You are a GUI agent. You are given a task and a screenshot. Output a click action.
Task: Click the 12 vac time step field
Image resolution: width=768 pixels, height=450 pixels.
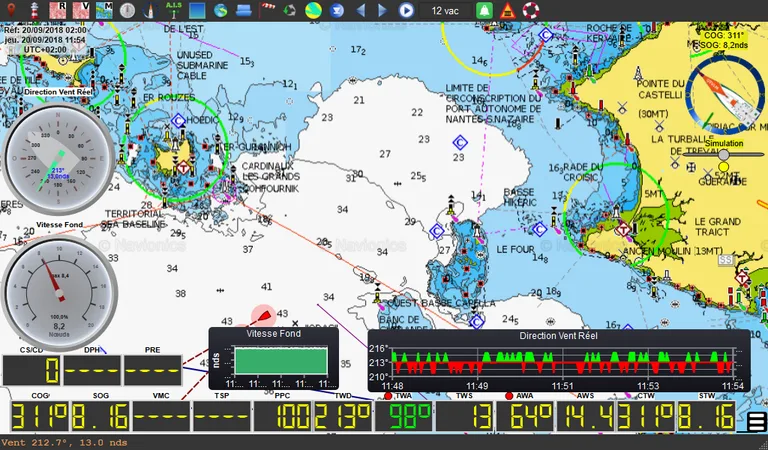pos(445,10)
